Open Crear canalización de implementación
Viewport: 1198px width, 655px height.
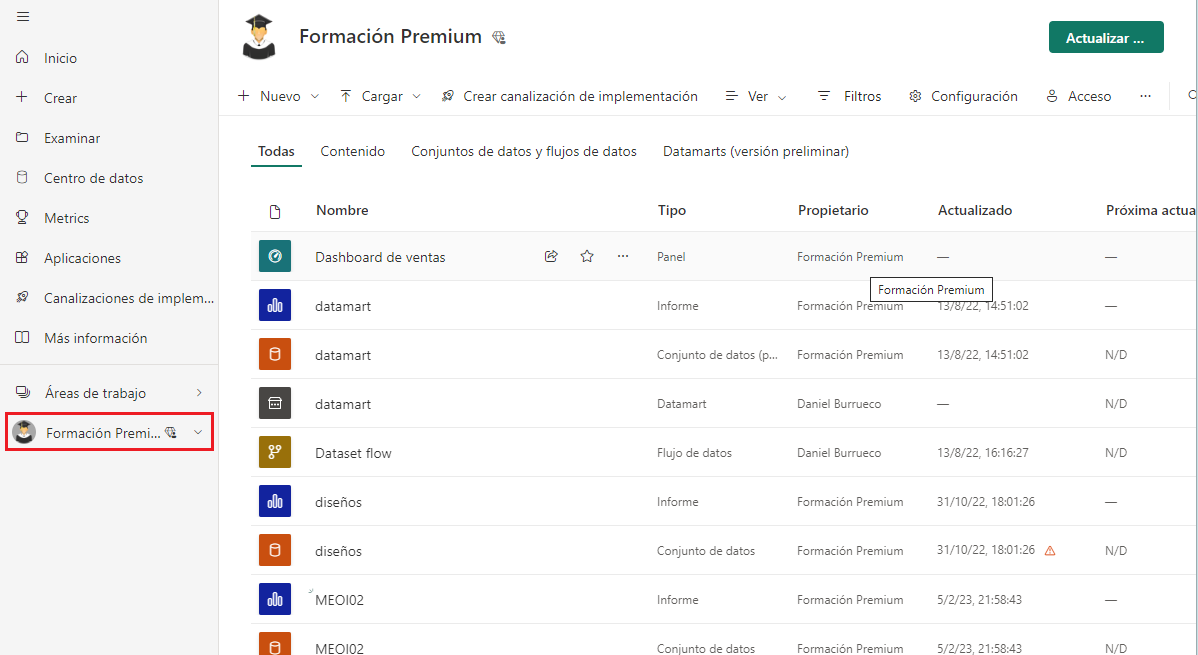click(x=569, y=97)
